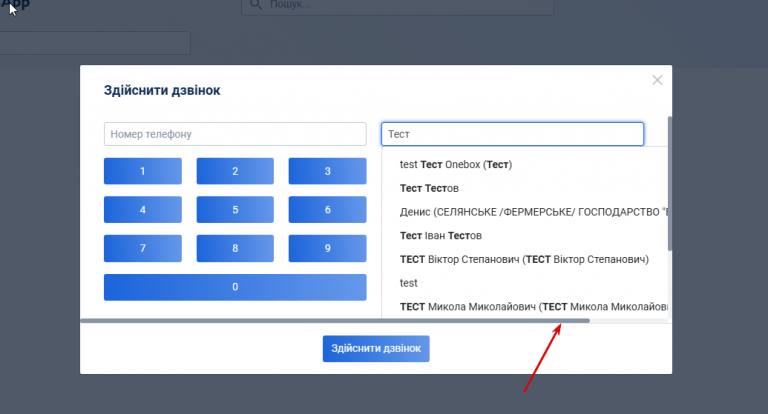Viewport: 768px width, 414px height.
Task: Tap keypad digit 4
Action: click(143, 210)
